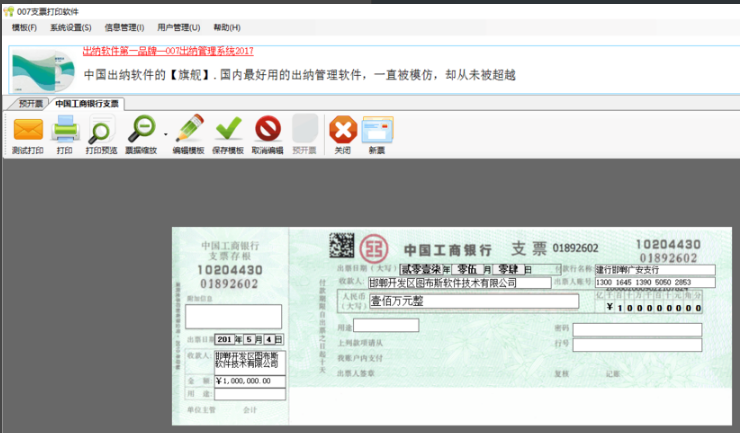Open the 007出纳管理系统2017 ad link
740x433 pixels.
point(168,51)
